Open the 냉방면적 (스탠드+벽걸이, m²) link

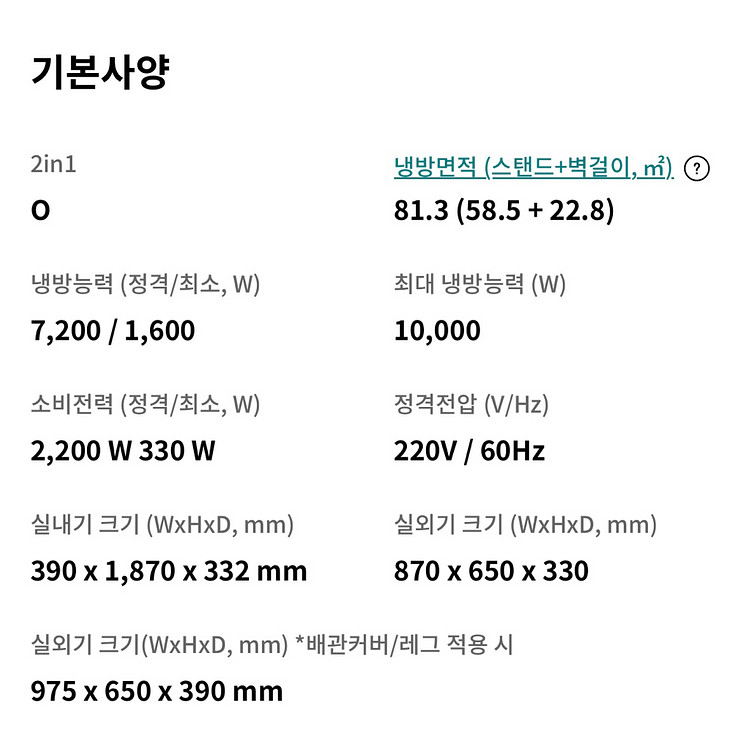tap(533, 167)
